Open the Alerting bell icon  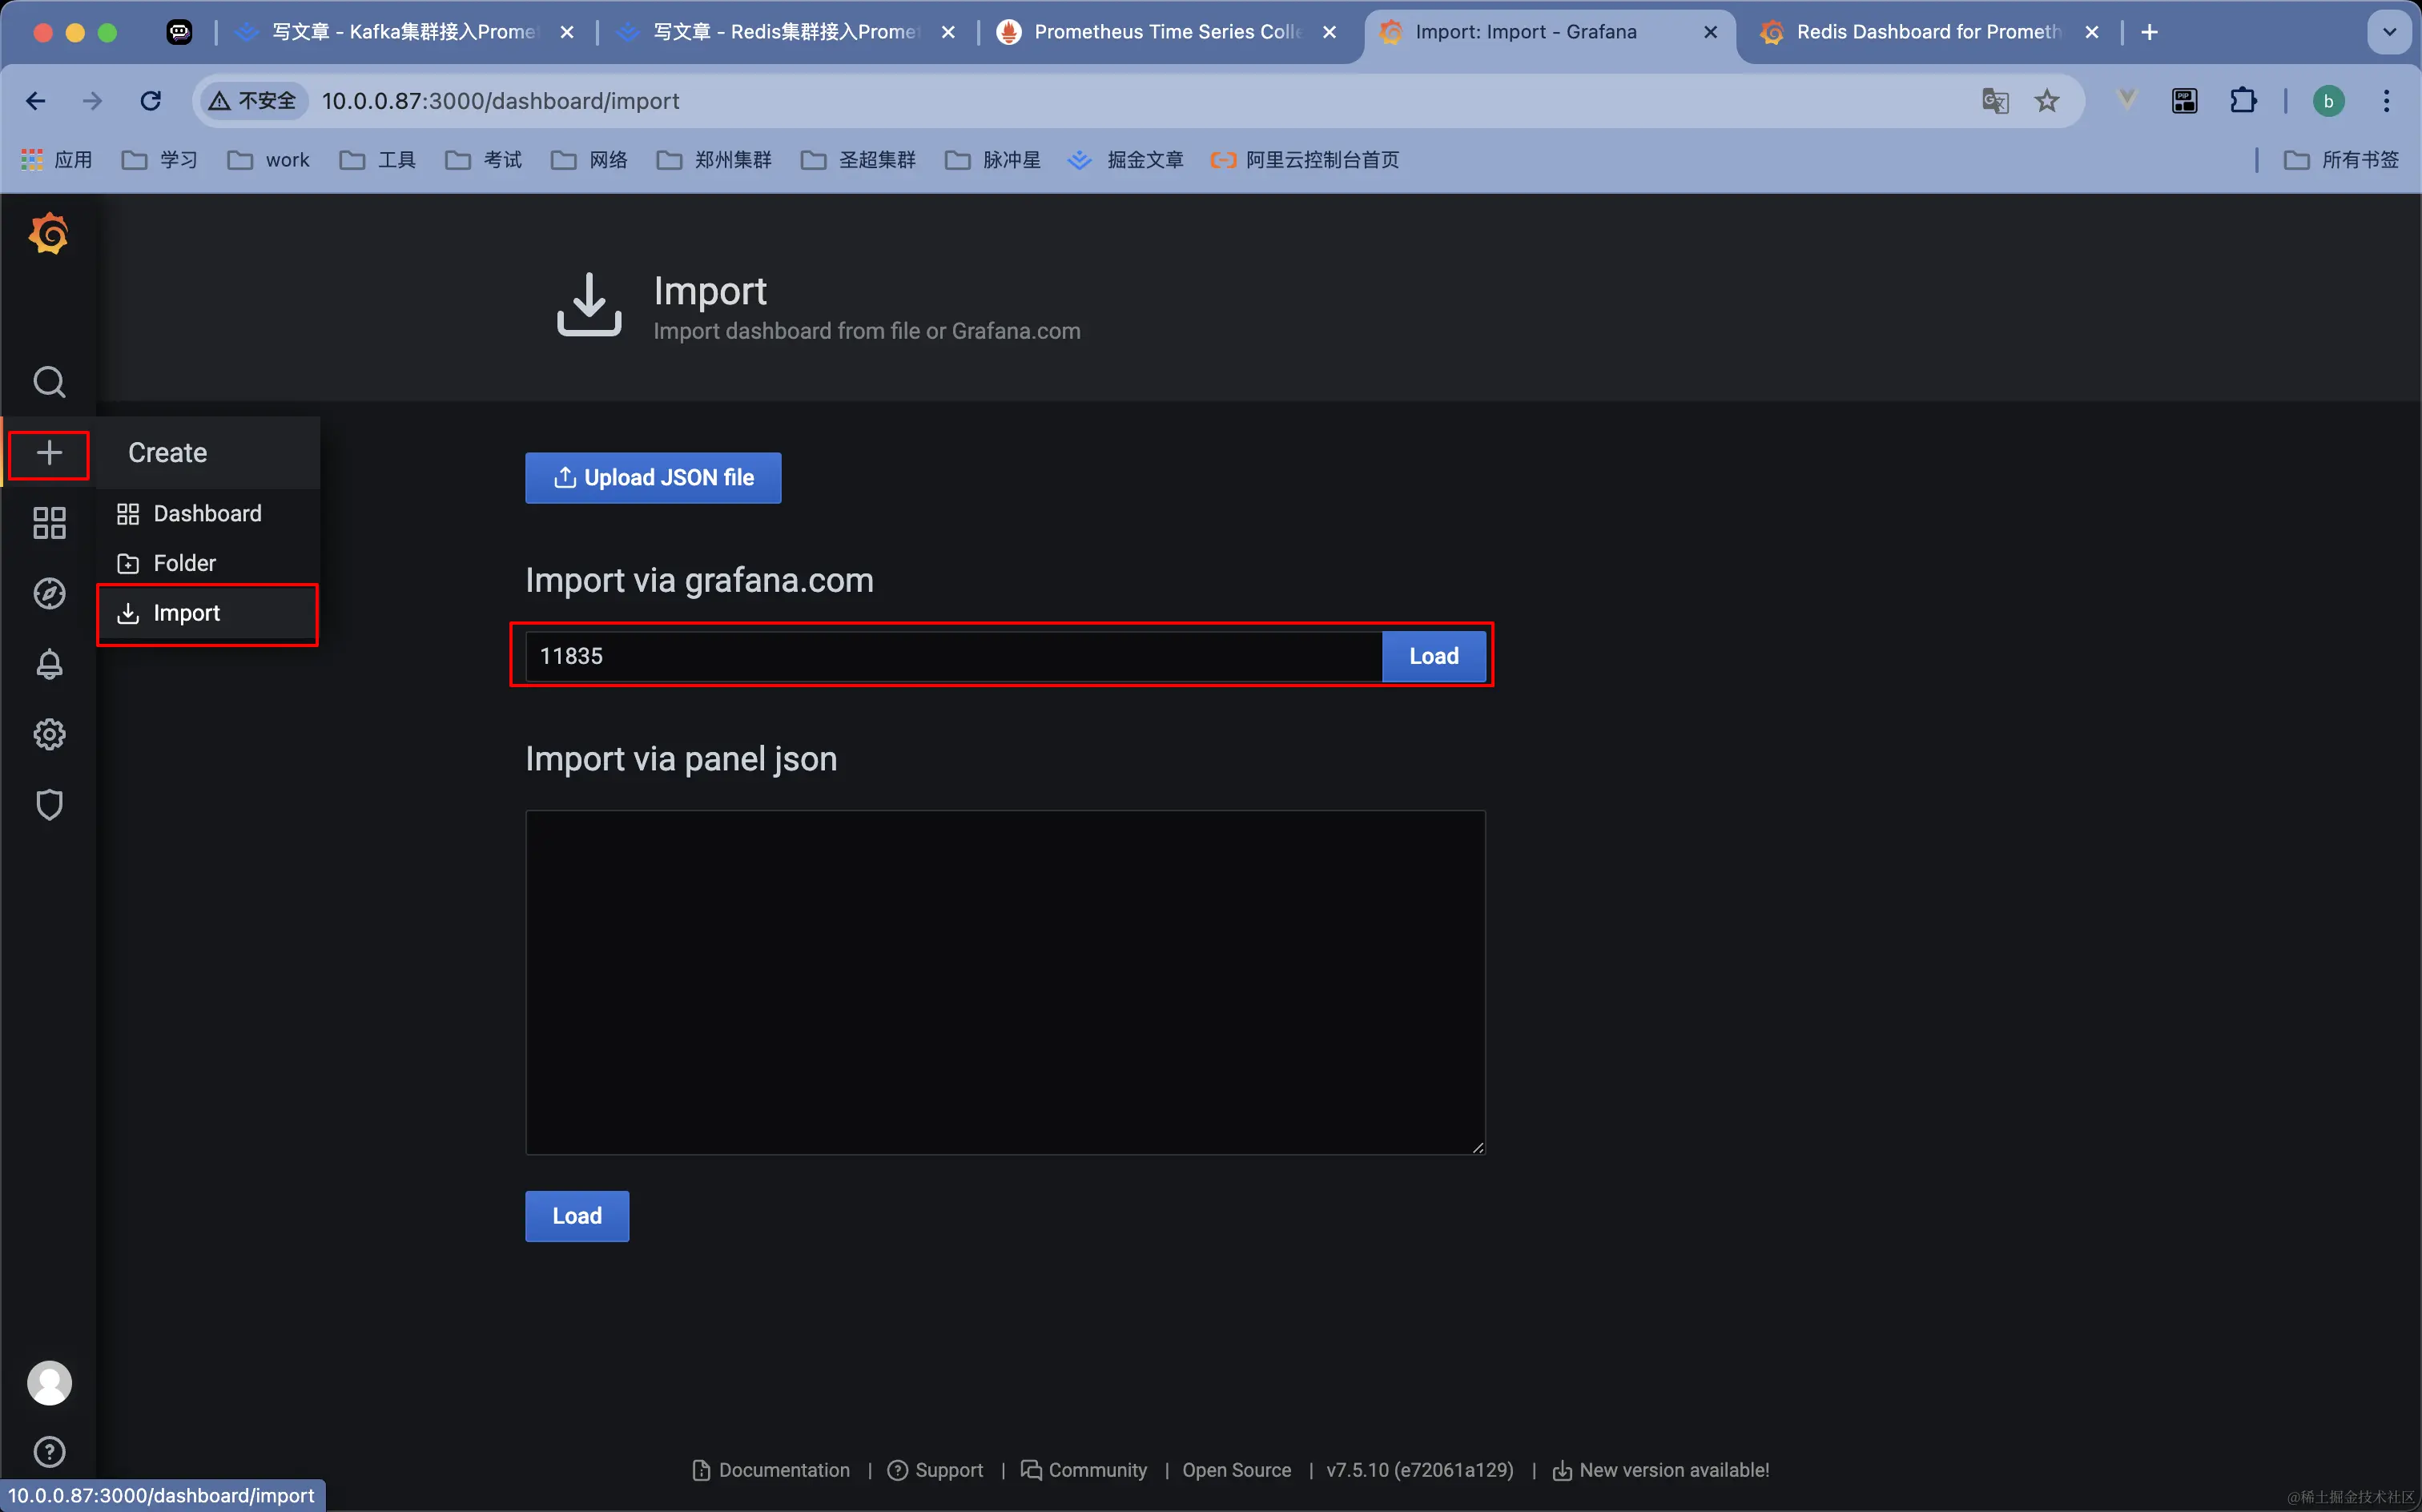(x=49, y=664)
